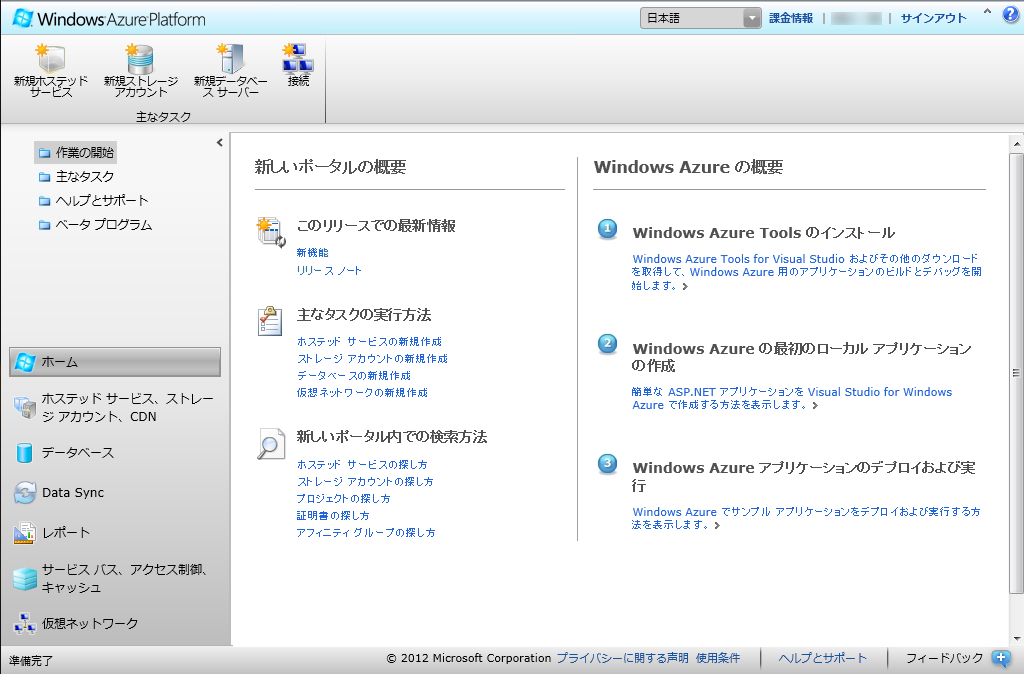Click the このリリースでの最新情報 section icon
Viewport: 1024px width, 674px height.
coord(270,233)
